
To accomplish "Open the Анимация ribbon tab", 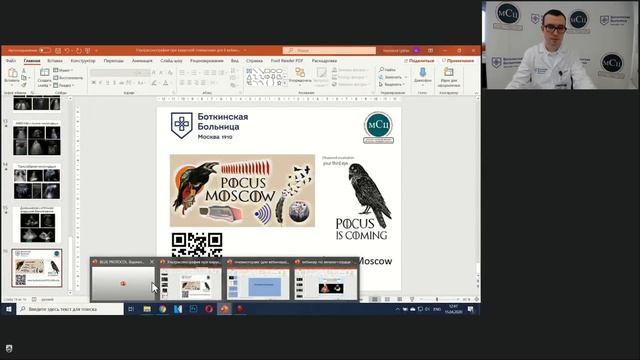I will [142, 61].
